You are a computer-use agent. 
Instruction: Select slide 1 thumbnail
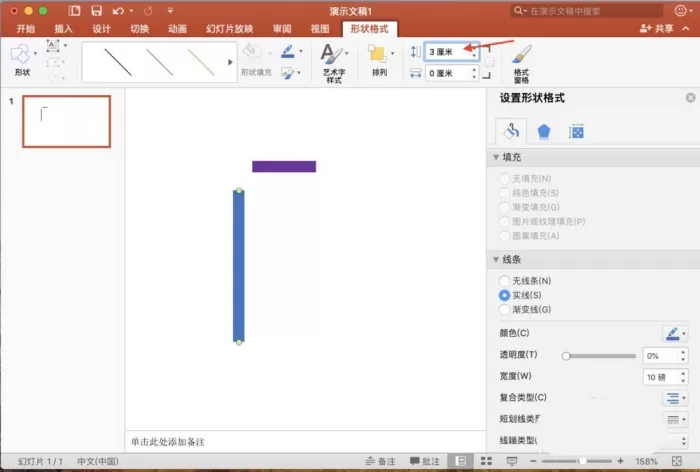[67, 121]
